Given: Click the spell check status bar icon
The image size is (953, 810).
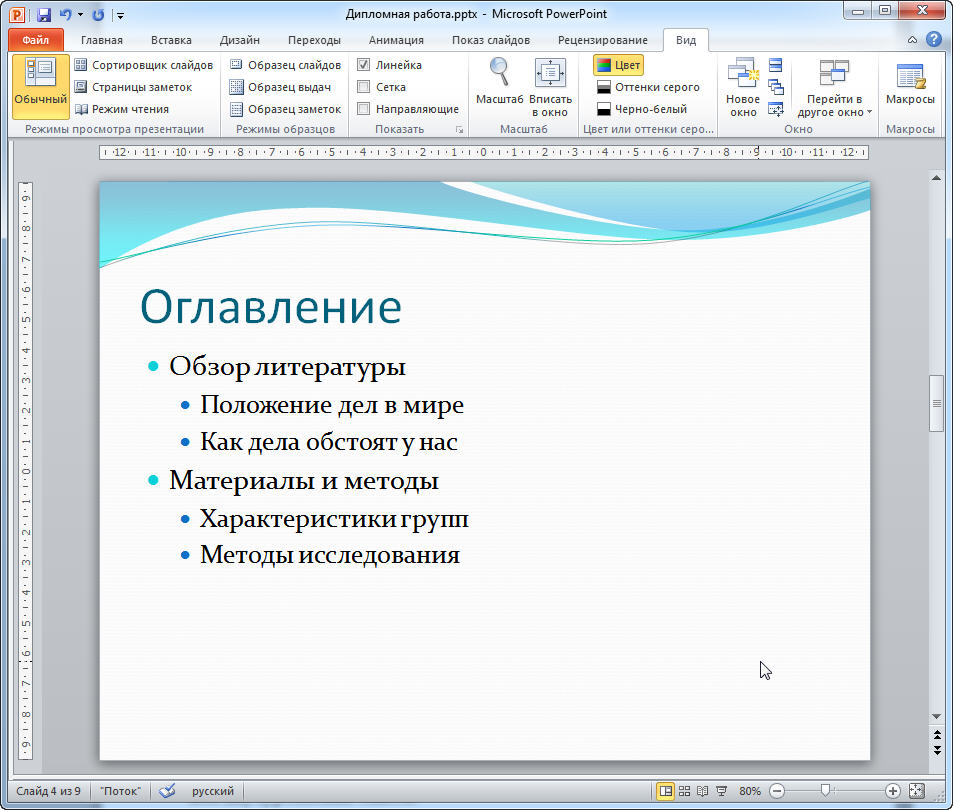Looking at the screenshot, I should 167,791.
